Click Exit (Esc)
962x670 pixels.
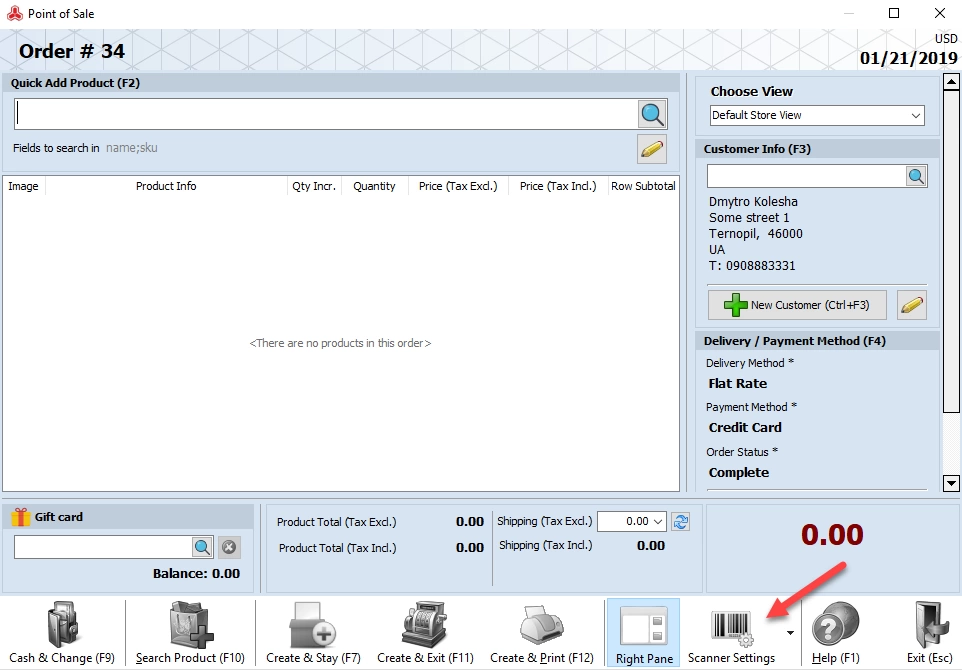pos(929,633)
